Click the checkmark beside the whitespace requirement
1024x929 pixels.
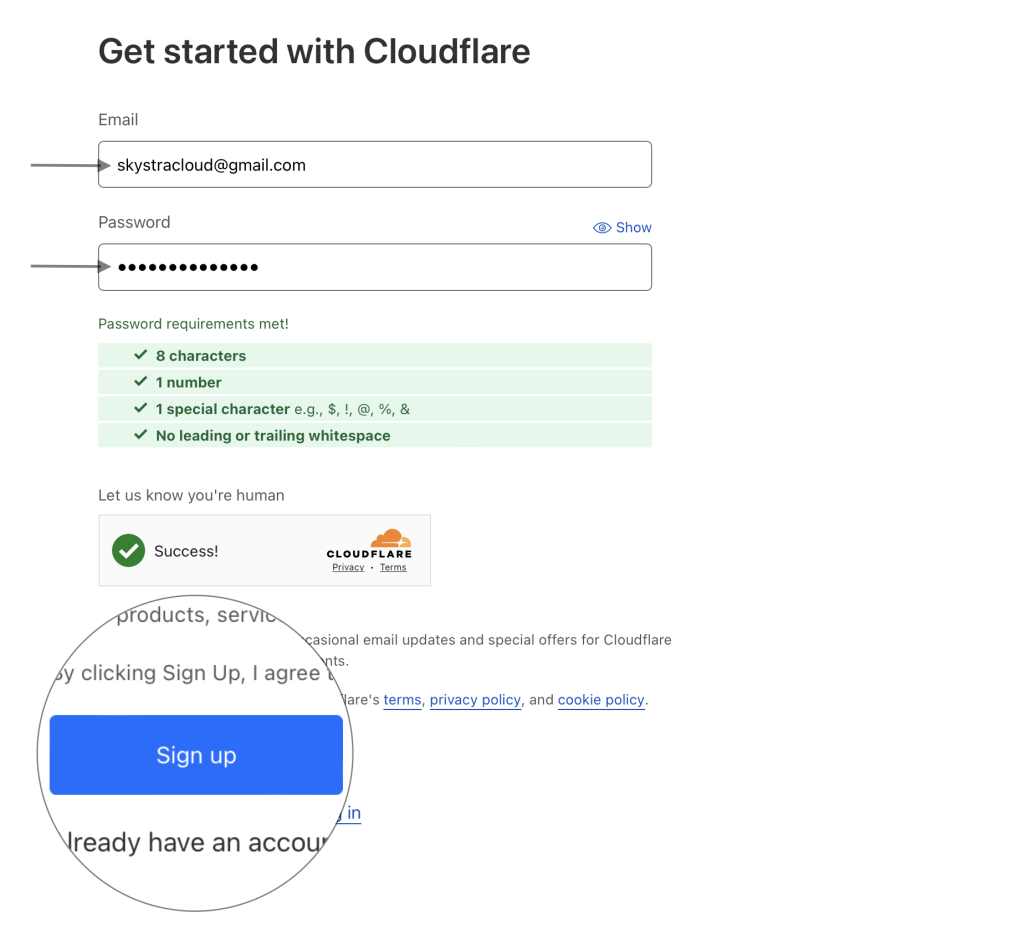[x=141, y=436]
